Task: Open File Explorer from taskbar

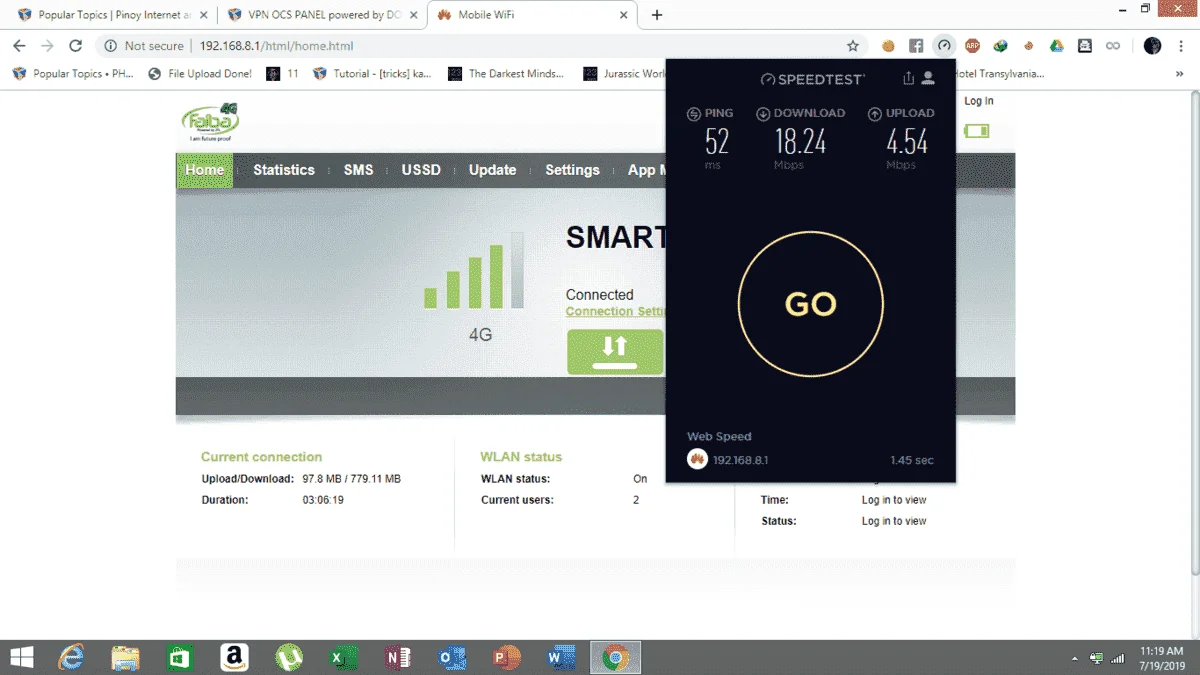Action: pos(125,657)
